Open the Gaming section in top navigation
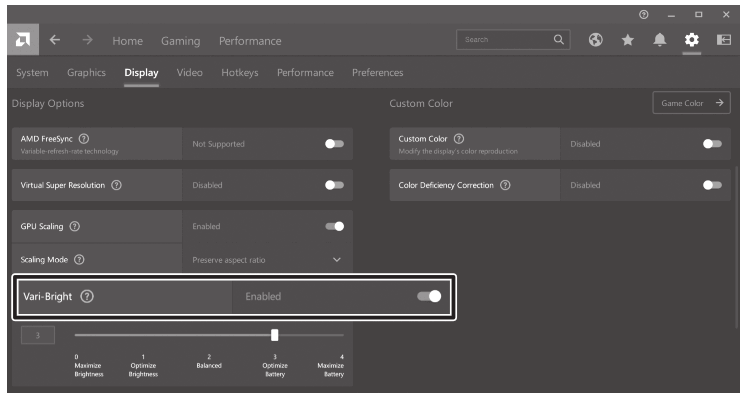751x401 pixels. coord(180,41)
